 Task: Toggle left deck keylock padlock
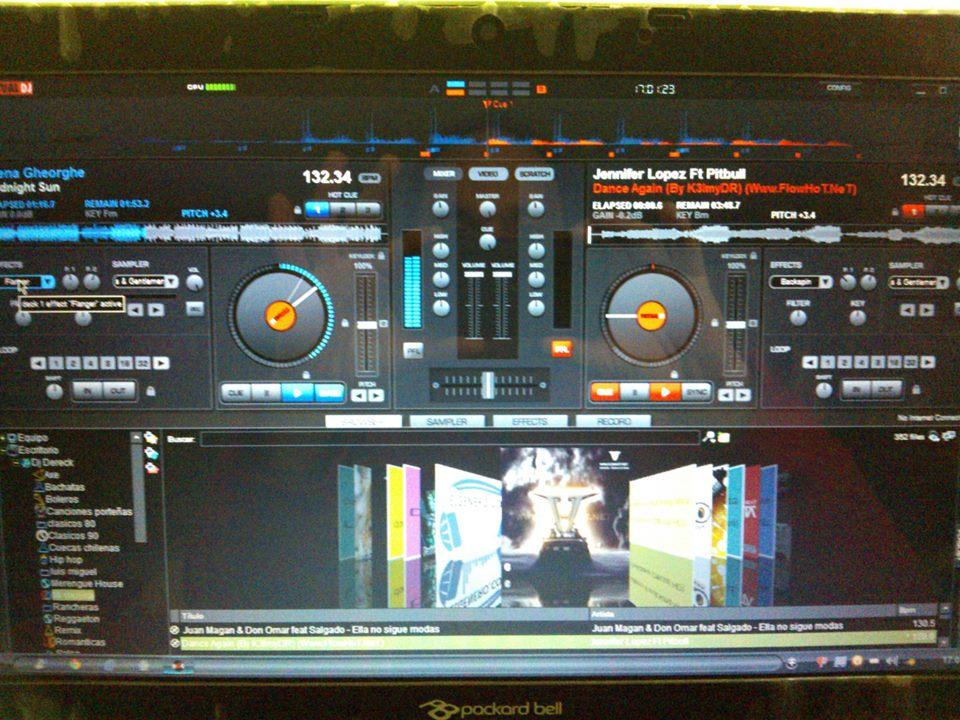tap(382, 255)
